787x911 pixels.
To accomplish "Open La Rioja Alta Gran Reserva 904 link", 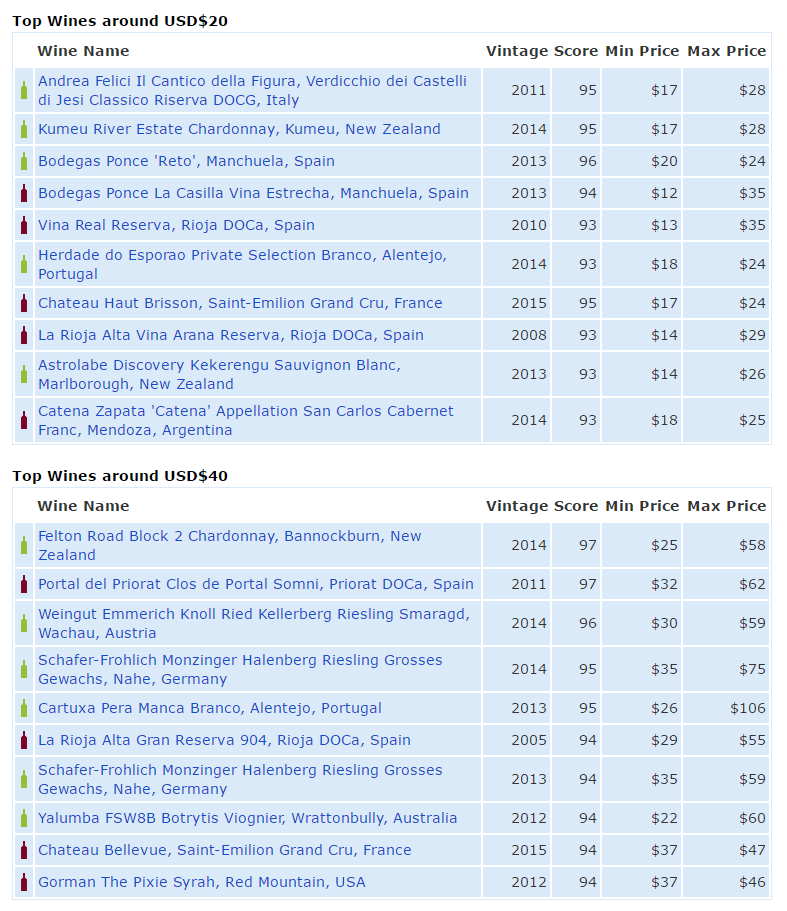I will click(x=225, y=740).
